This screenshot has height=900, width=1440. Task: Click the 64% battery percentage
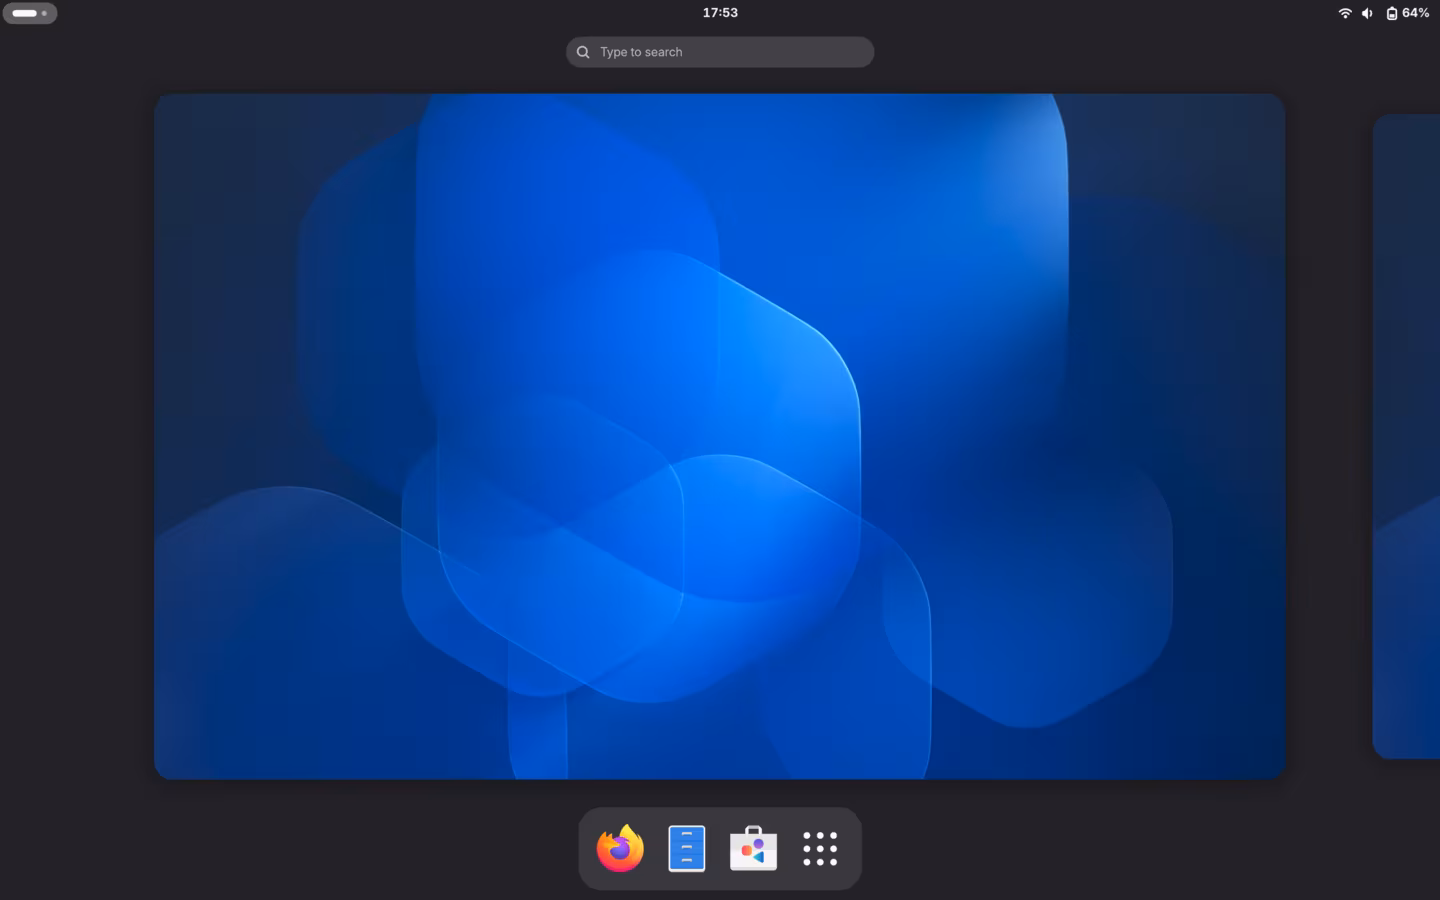[1415, 13]
